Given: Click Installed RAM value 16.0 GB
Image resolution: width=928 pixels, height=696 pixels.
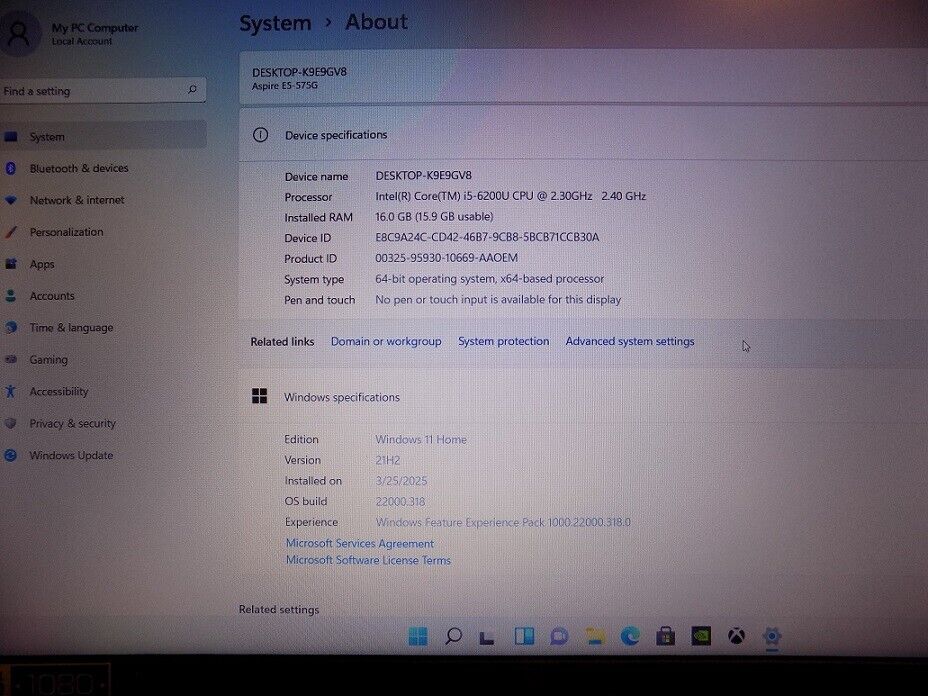Looking at the screenshot, I should (x=434, y=217).
